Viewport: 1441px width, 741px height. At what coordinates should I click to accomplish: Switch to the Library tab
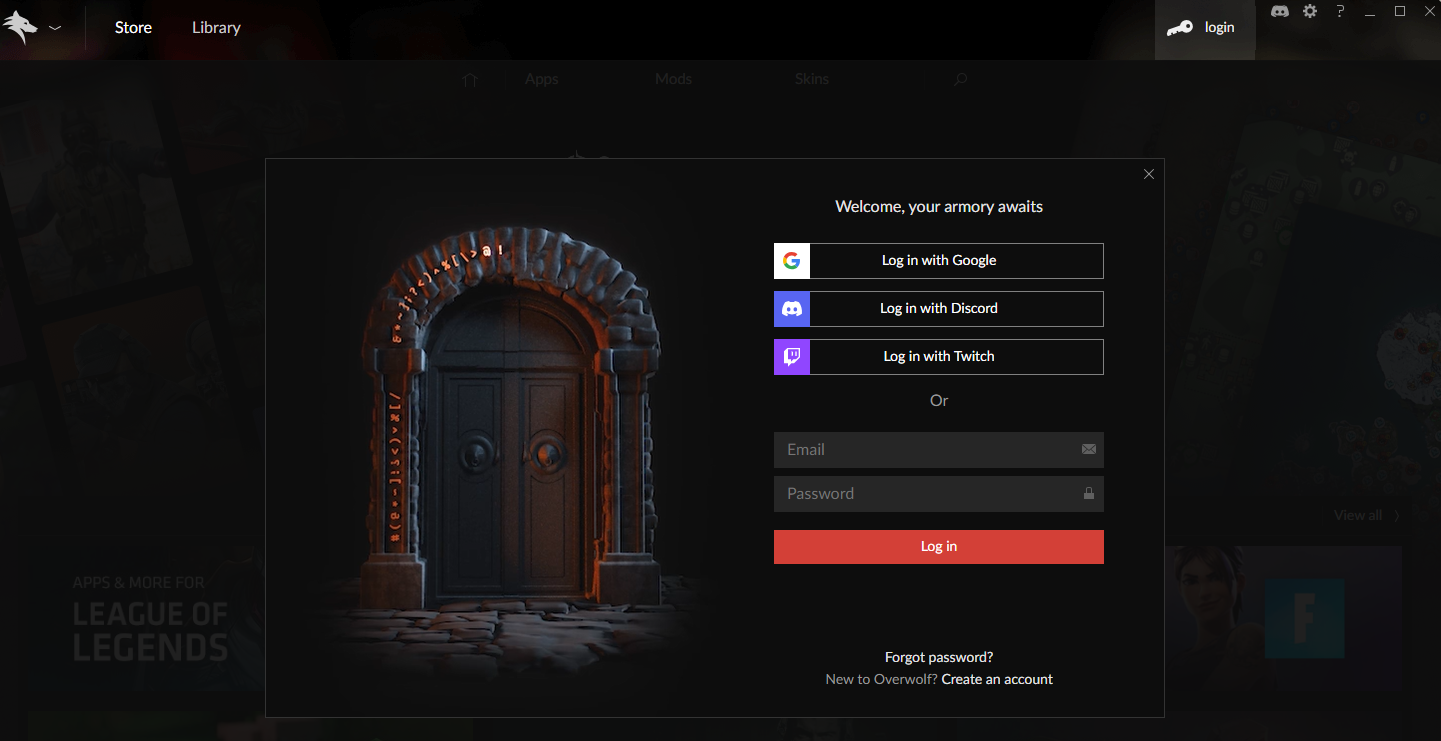click(x=216, y=27)
